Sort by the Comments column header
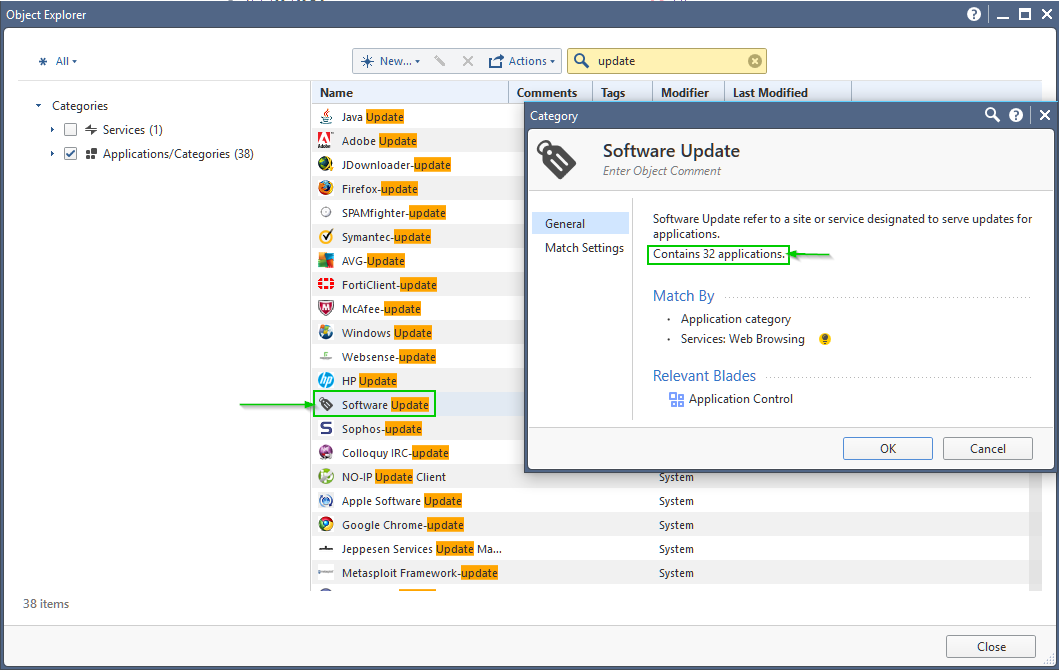The width and height of the screenshot is (1059, 670). point(550,93)
